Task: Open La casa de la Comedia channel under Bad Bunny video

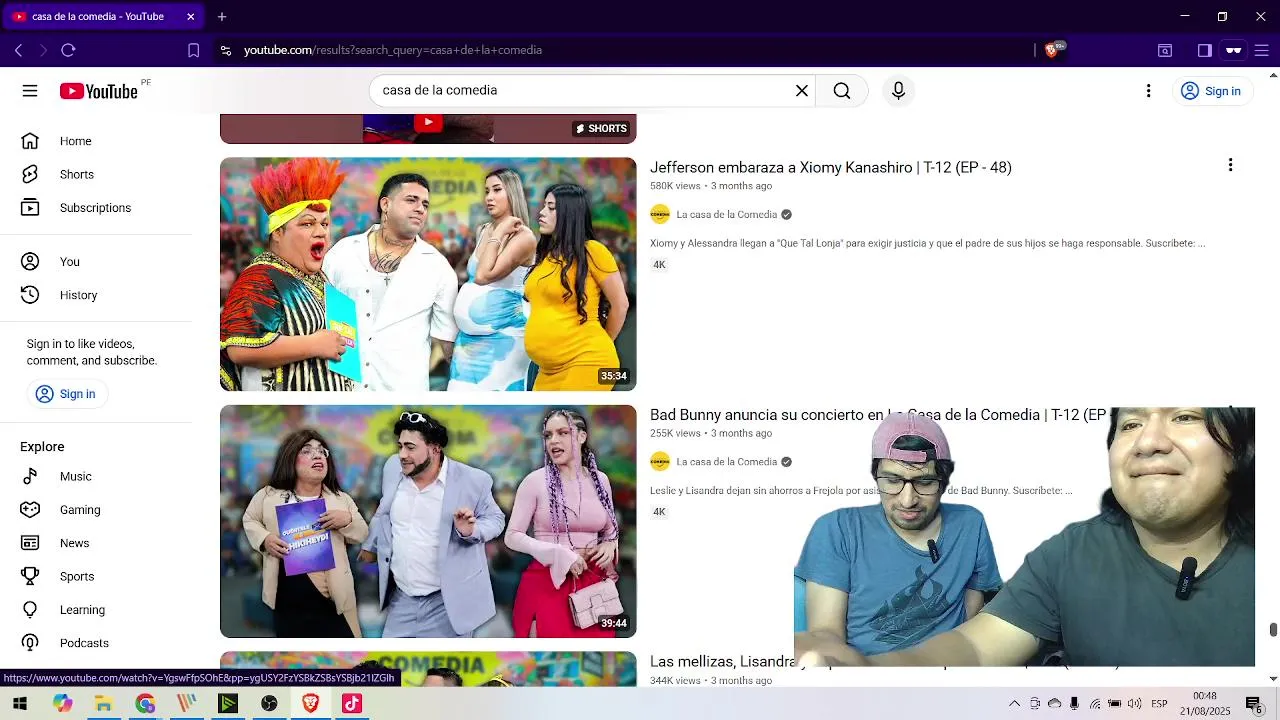Action: [x=726, y=462]
